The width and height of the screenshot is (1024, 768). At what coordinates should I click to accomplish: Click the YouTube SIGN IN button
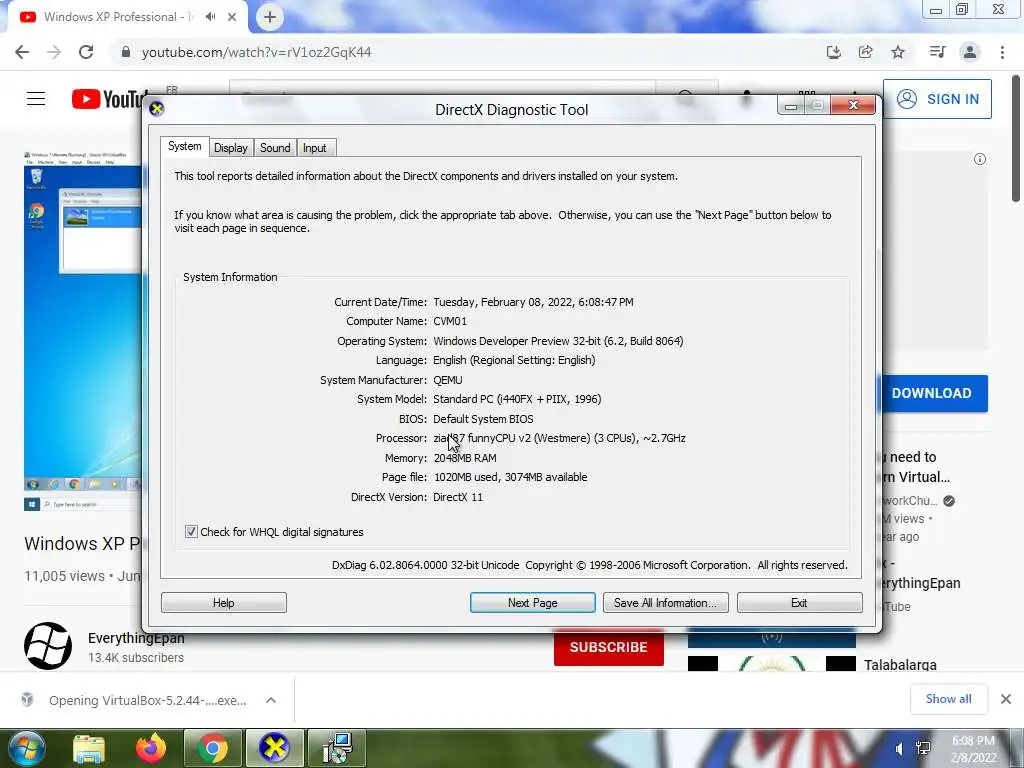pyautogui.click(x=937, y=99)
